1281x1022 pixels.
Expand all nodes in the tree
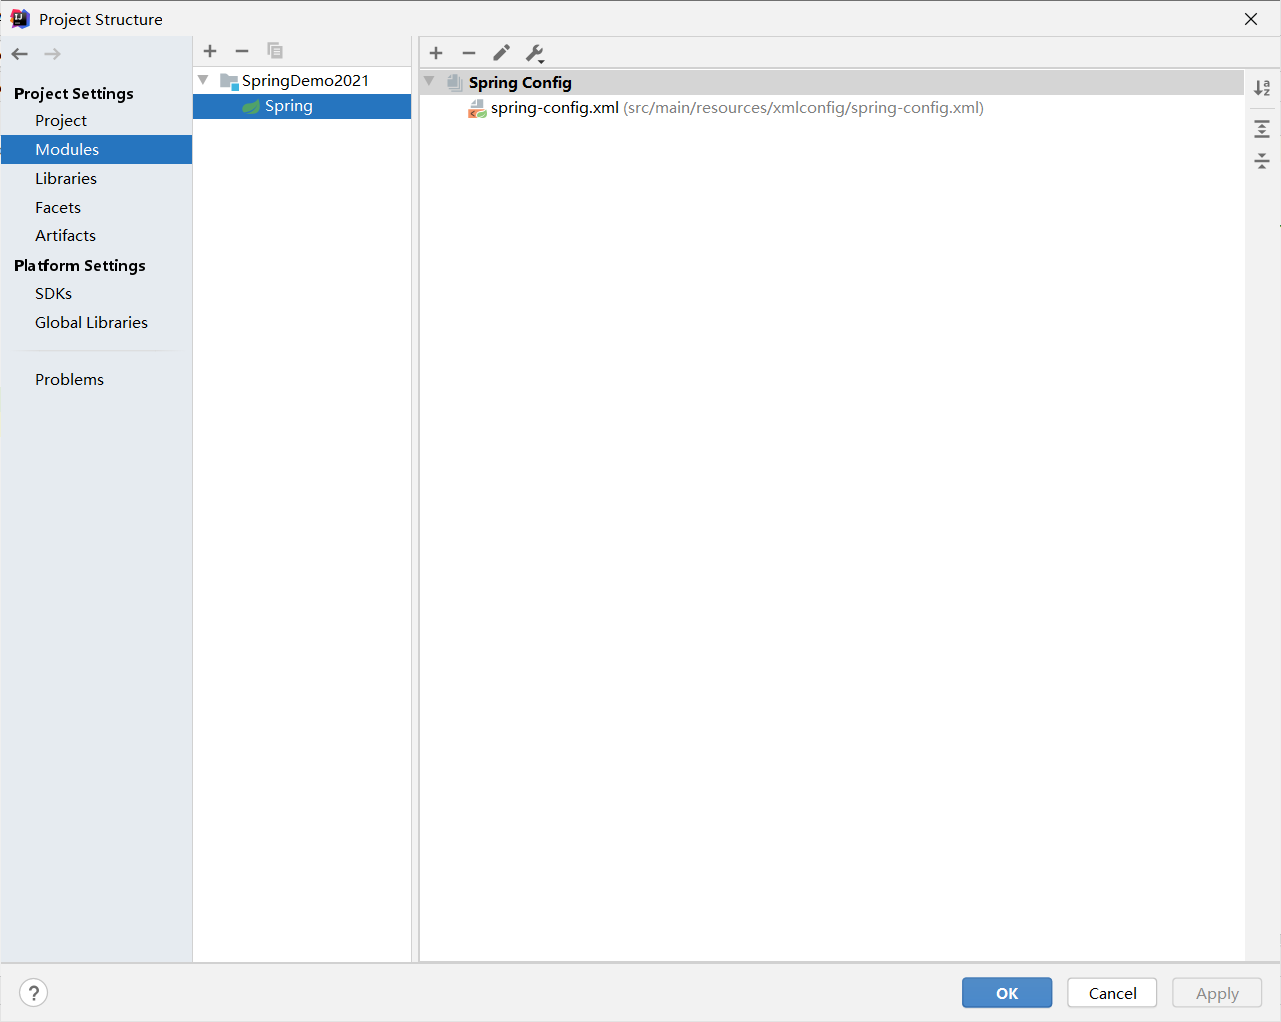pos(1262,129)
